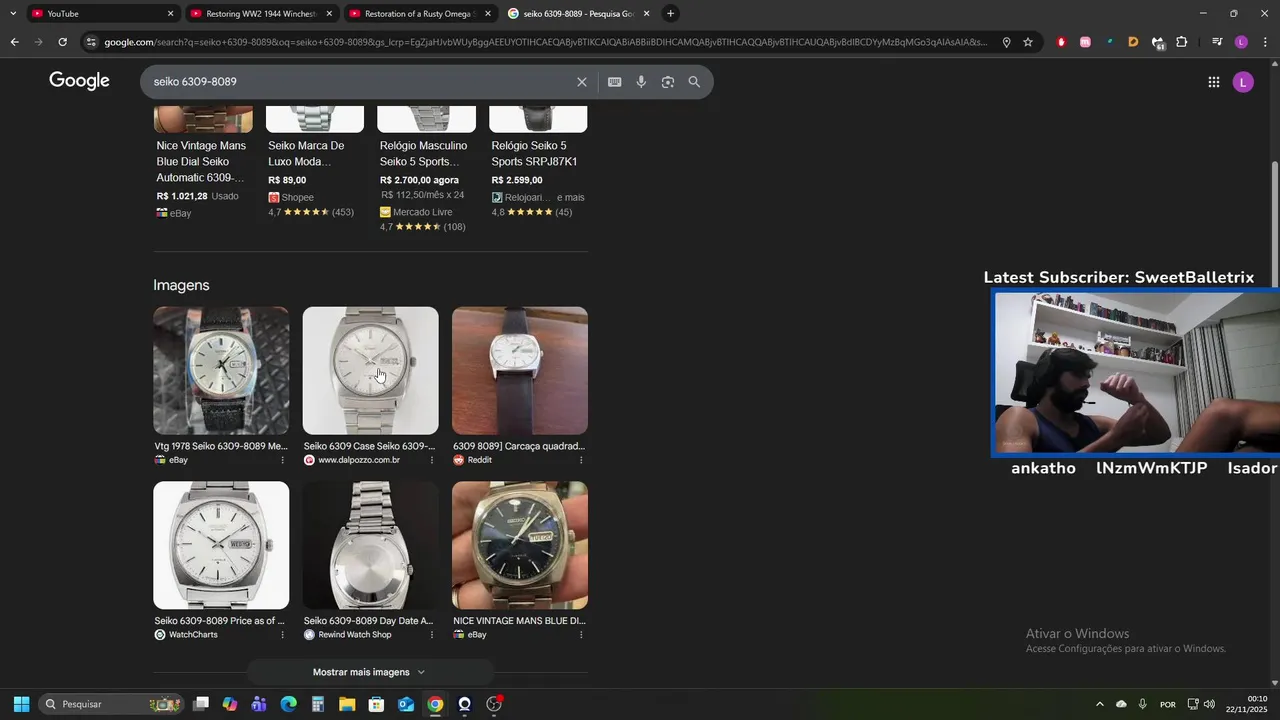The image size is (1280, 720).
Task: Bookmark this page with the star
Action: click(1028, 42)
